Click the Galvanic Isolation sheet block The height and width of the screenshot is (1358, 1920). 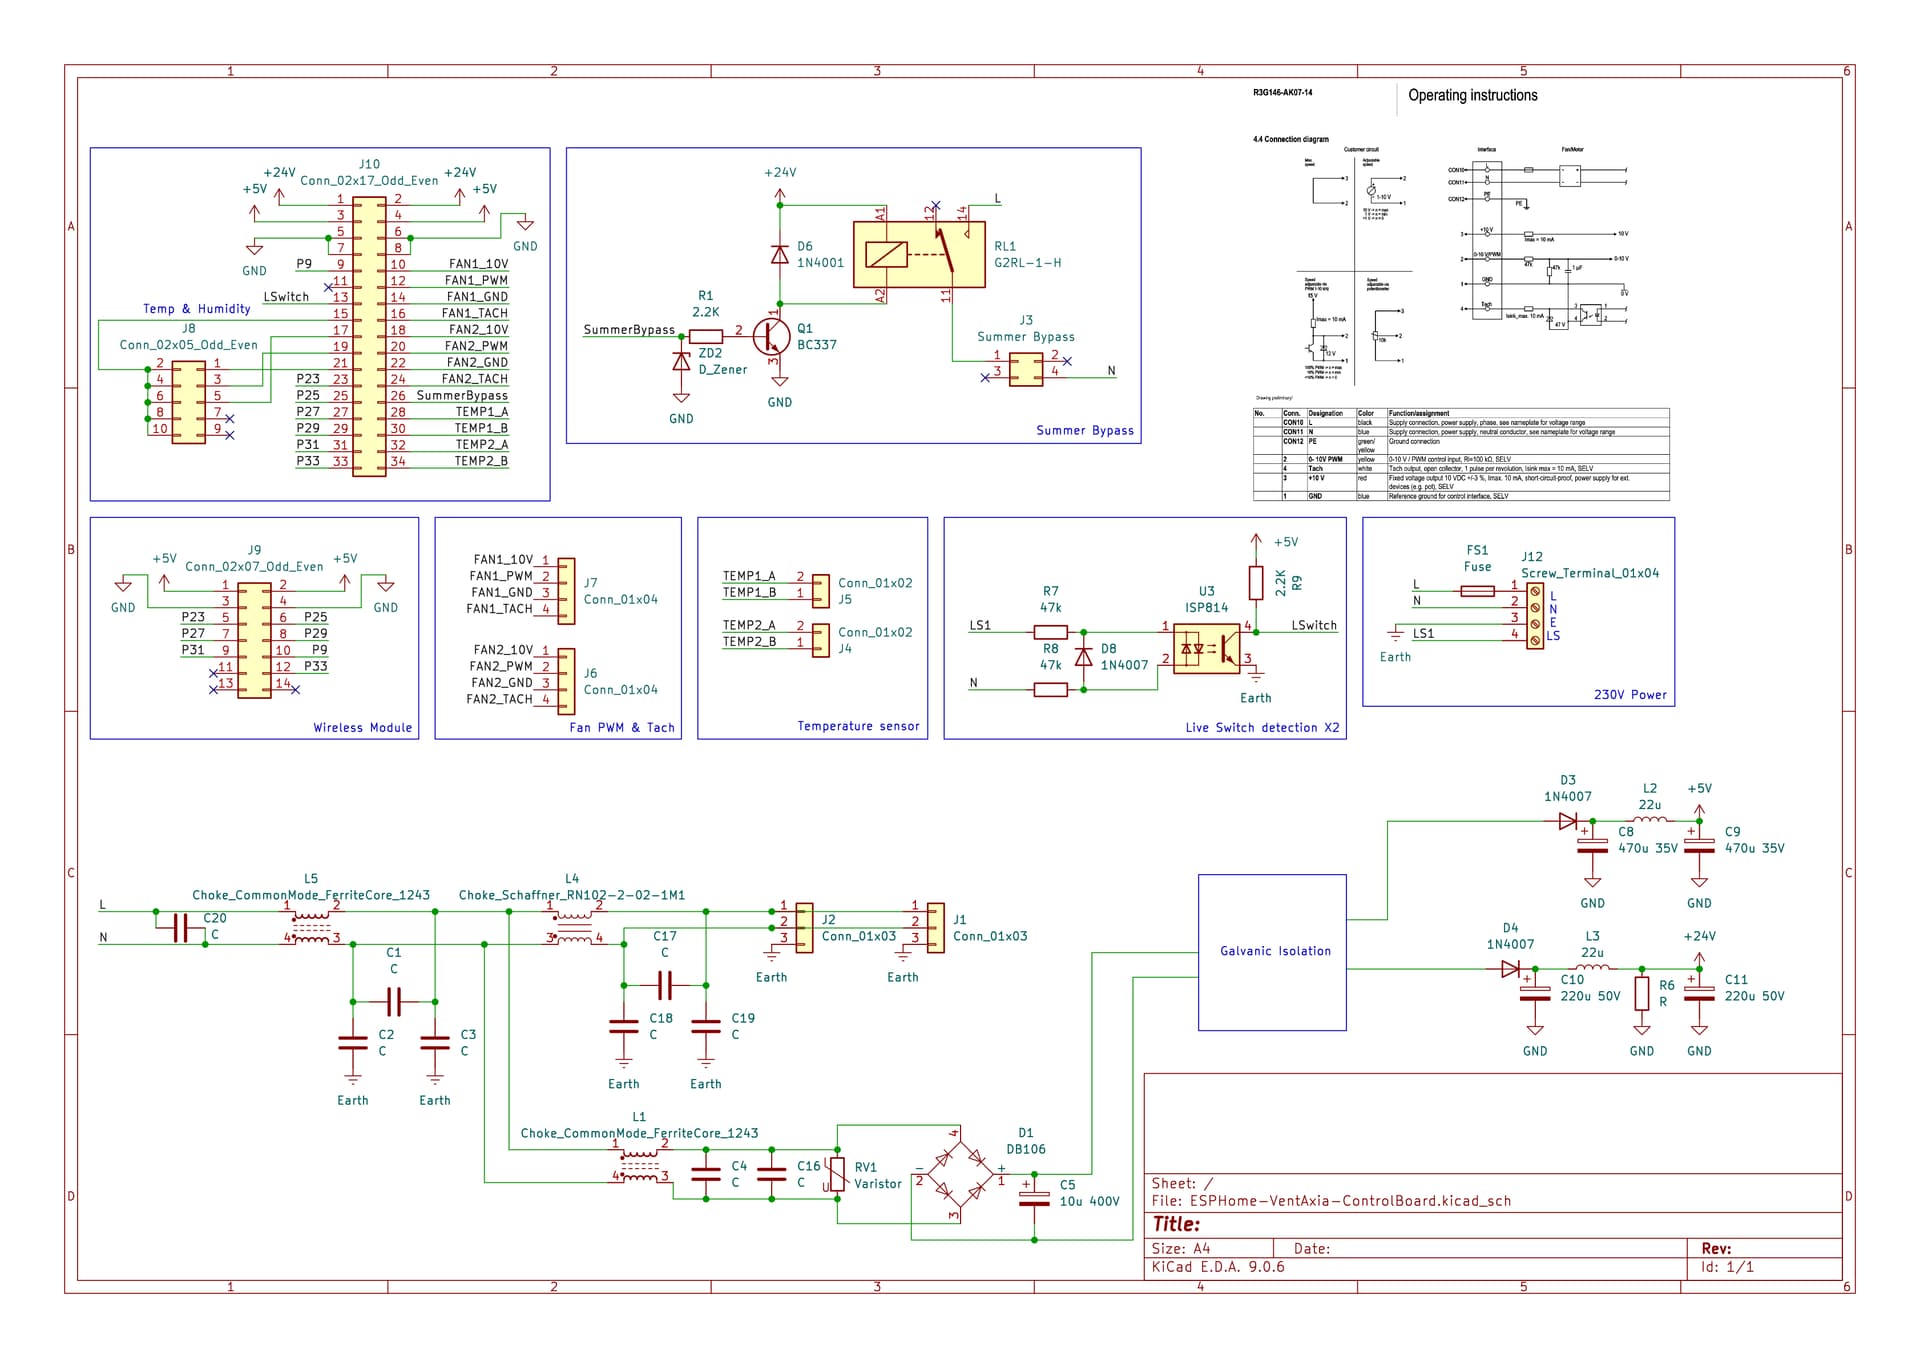[x=1272, y=951]
